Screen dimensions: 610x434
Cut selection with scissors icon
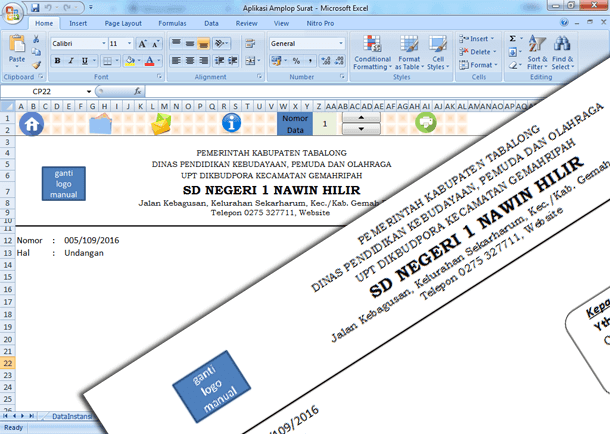click(36, 39)
